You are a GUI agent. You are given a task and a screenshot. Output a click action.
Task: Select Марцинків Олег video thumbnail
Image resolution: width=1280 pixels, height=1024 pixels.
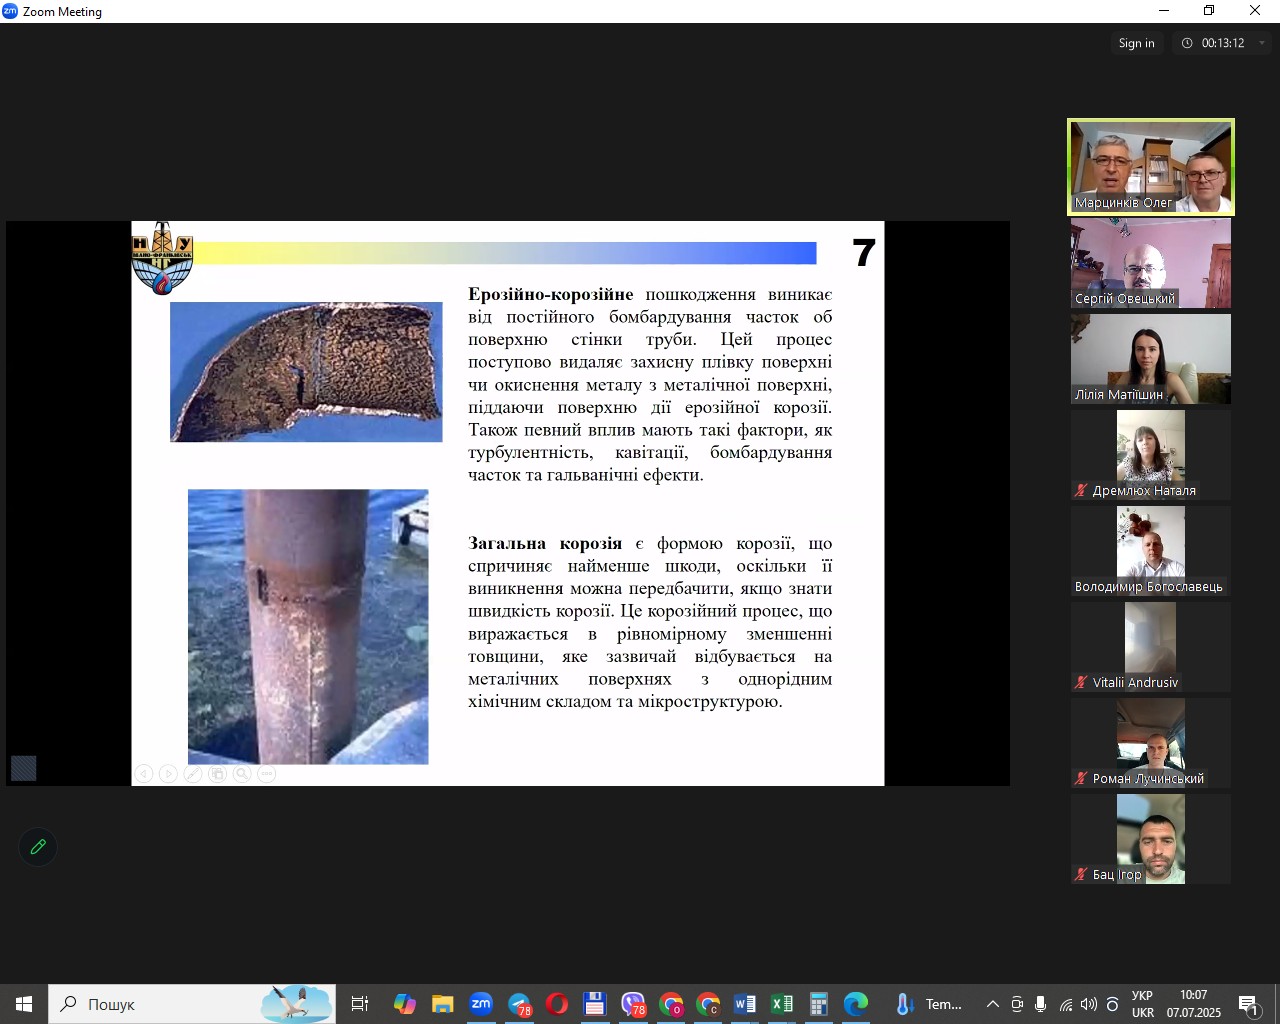(1151, 167)
